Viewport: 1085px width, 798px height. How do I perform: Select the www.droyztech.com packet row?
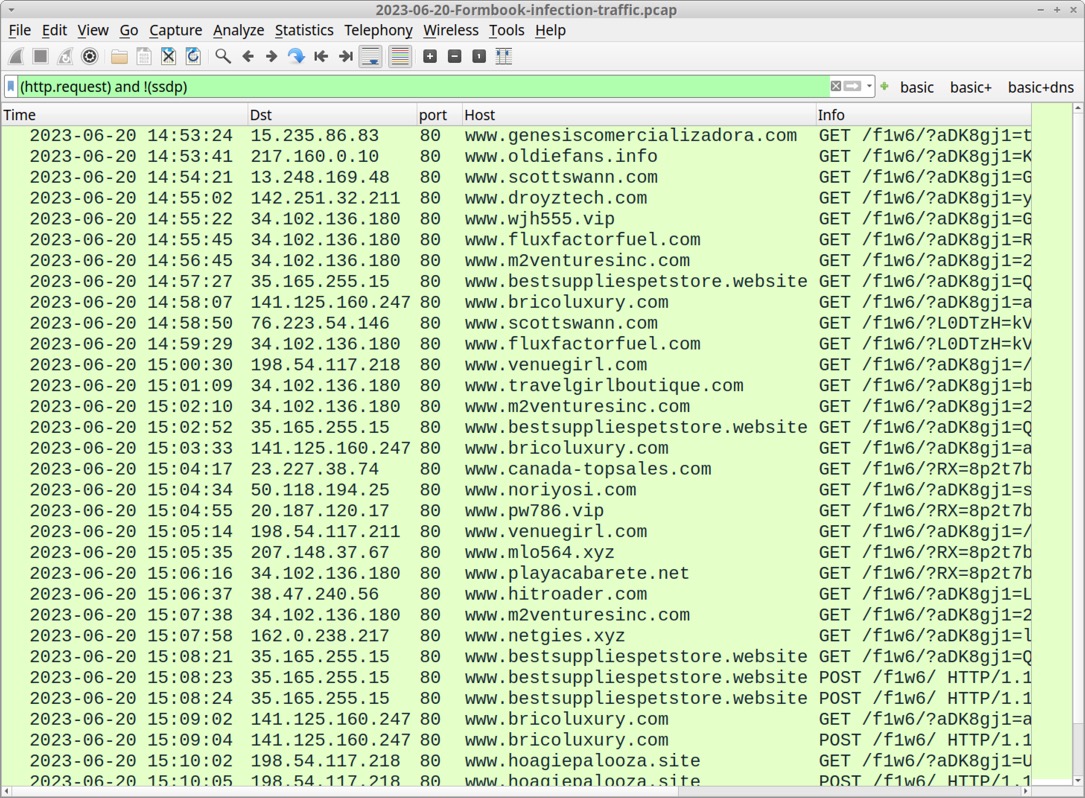(x=516, y=198)
